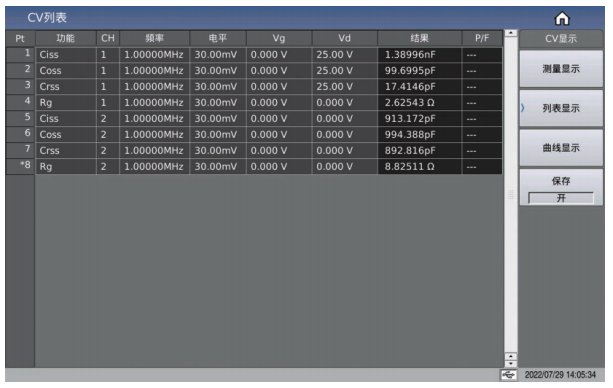Click Crss function in row 3
The image size is (613, 388).
click(66, 87)
